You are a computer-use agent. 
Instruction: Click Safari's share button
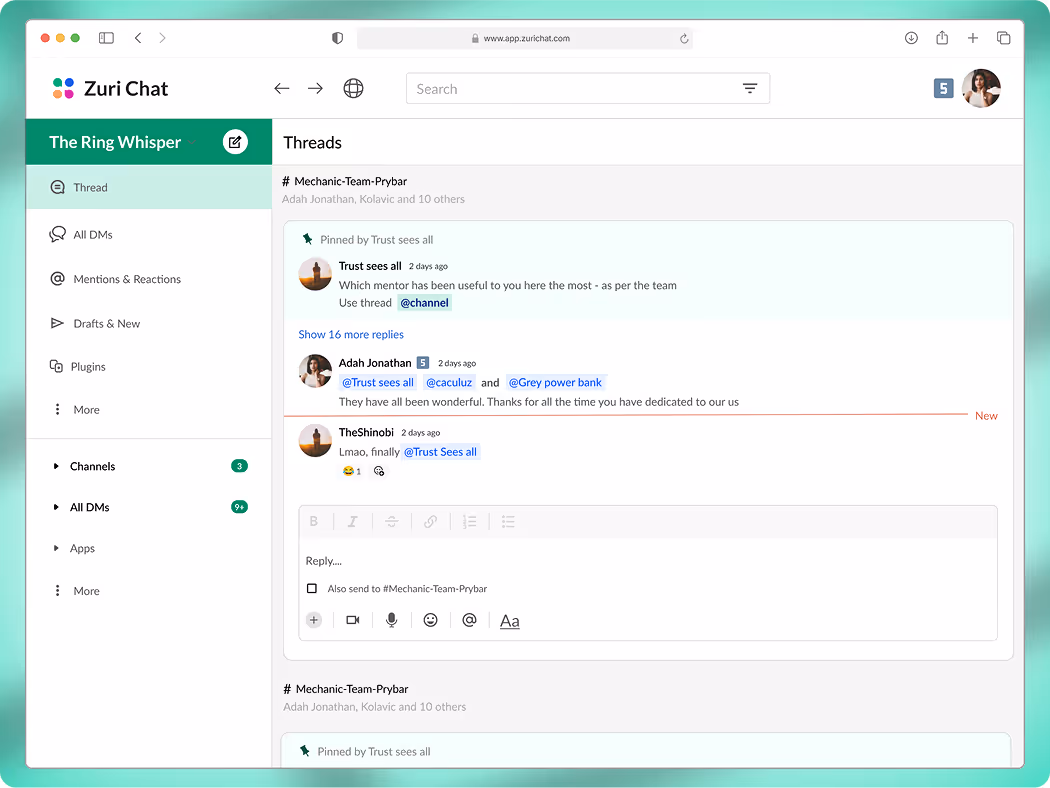(942, 38)
